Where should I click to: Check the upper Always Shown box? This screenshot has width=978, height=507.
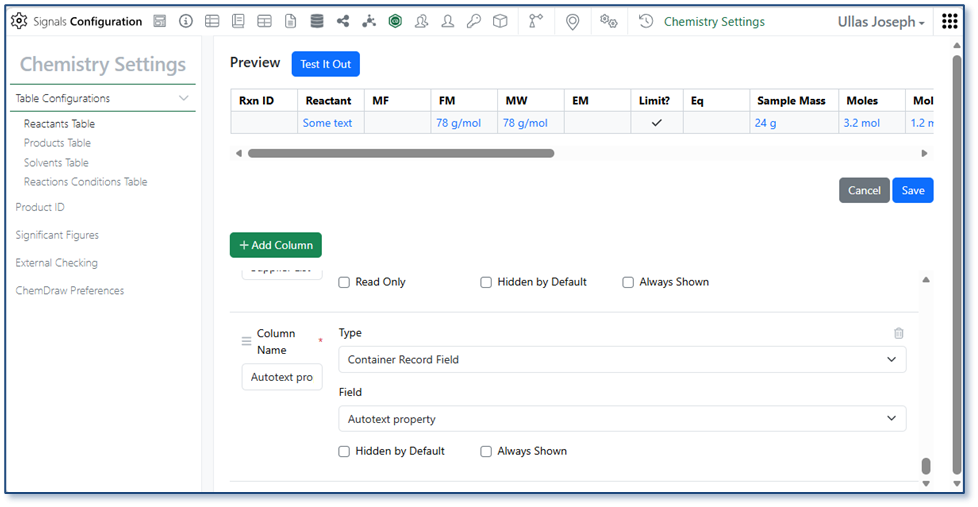click(x=628, y=282)
